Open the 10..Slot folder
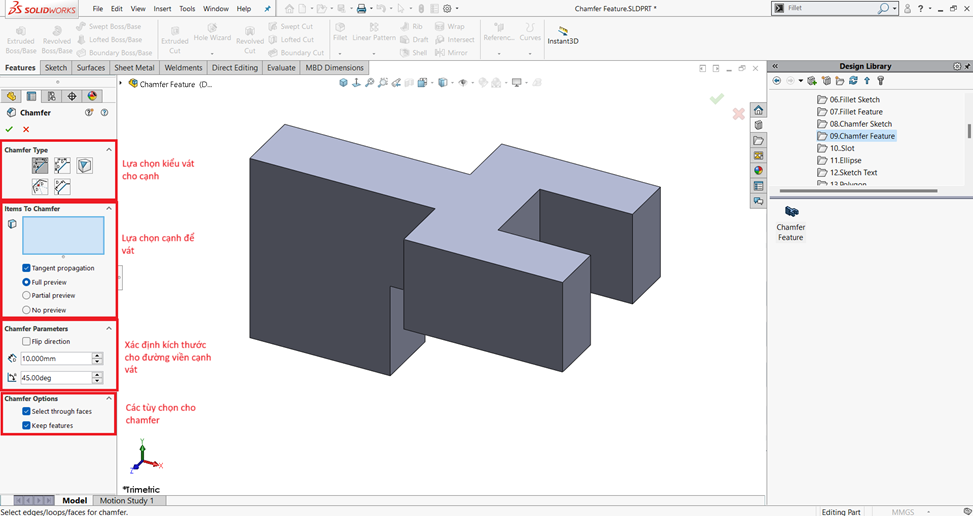This screenshot has width=973, height=516. point(836,148)
